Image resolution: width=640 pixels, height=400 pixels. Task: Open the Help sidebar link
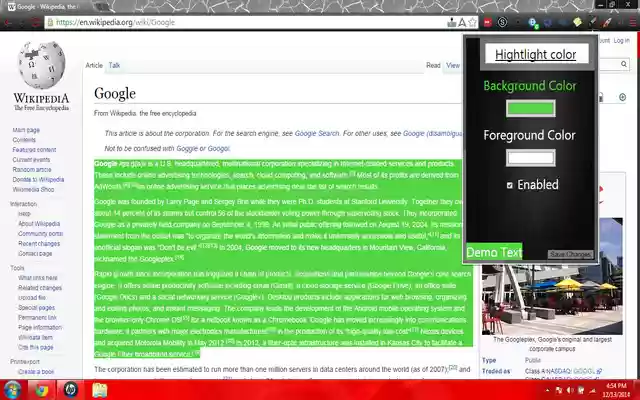24,214
